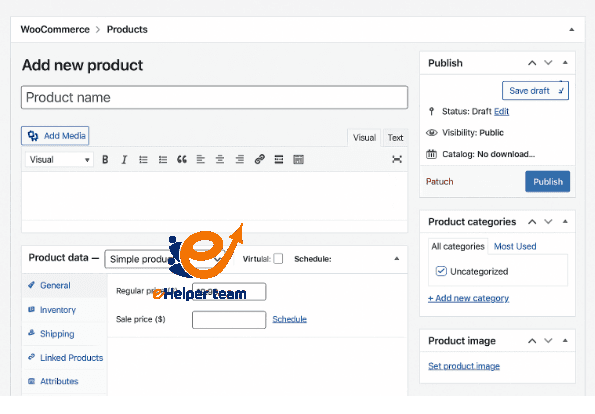Insert Read More tag icon
The image size is (595, 414).
click(279, 159)
